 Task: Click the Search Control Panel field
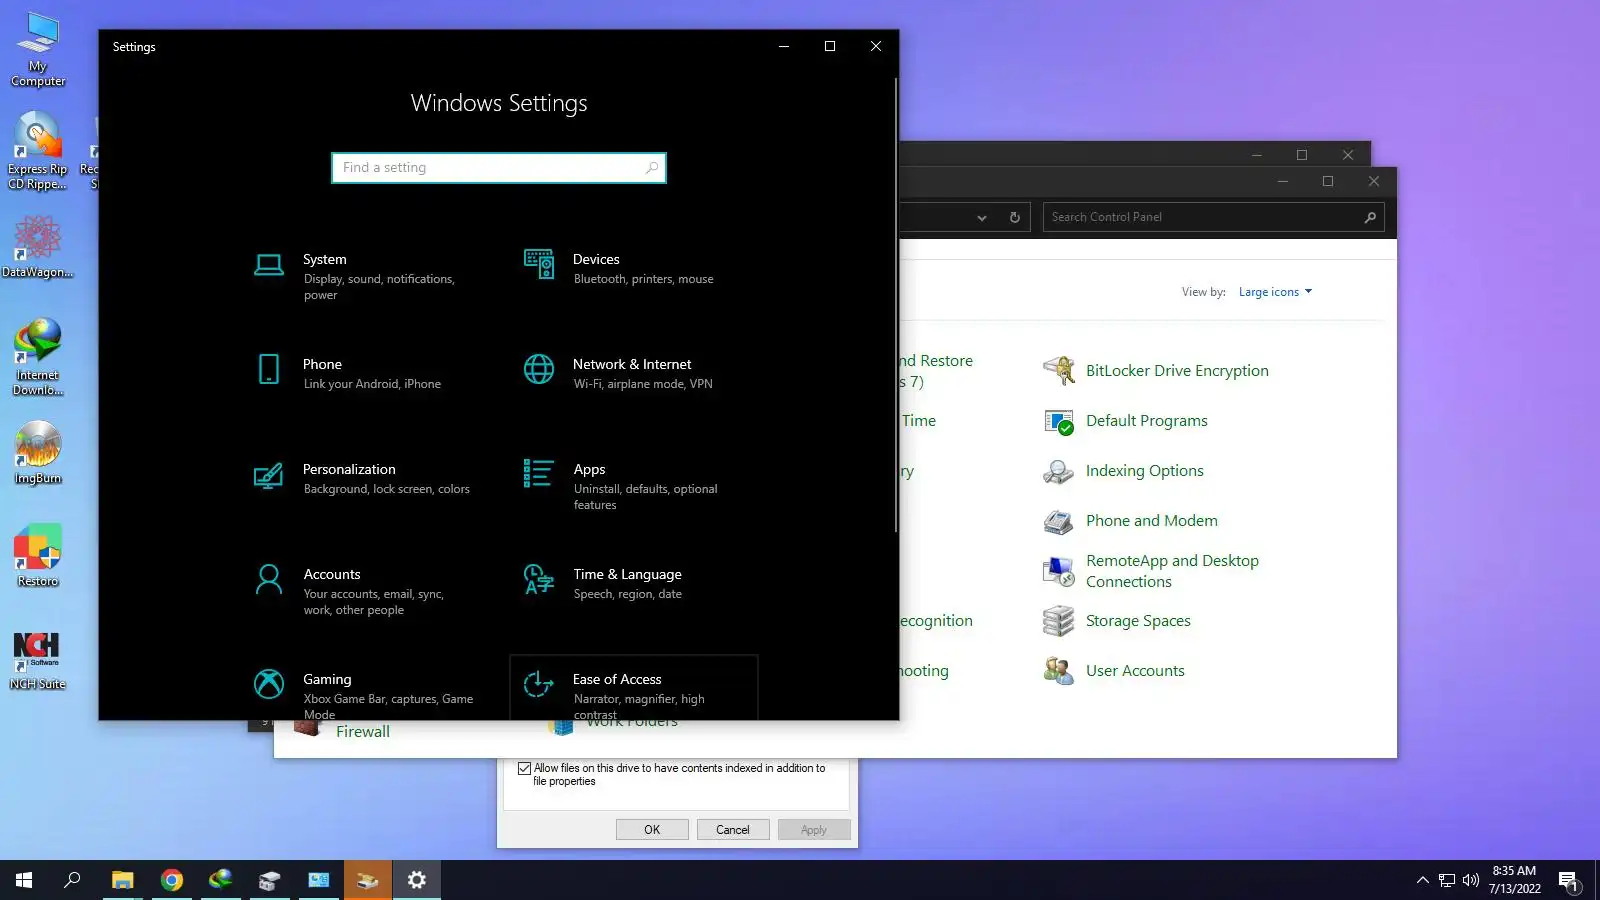(x=1213, y=217)
